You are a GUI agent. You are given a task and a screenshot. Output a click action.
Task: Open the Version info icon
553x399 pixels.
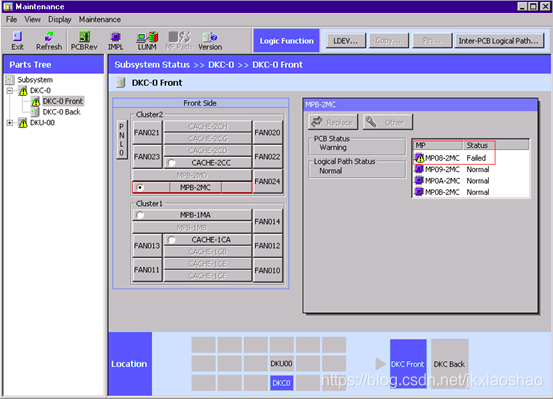pos(210,41)
